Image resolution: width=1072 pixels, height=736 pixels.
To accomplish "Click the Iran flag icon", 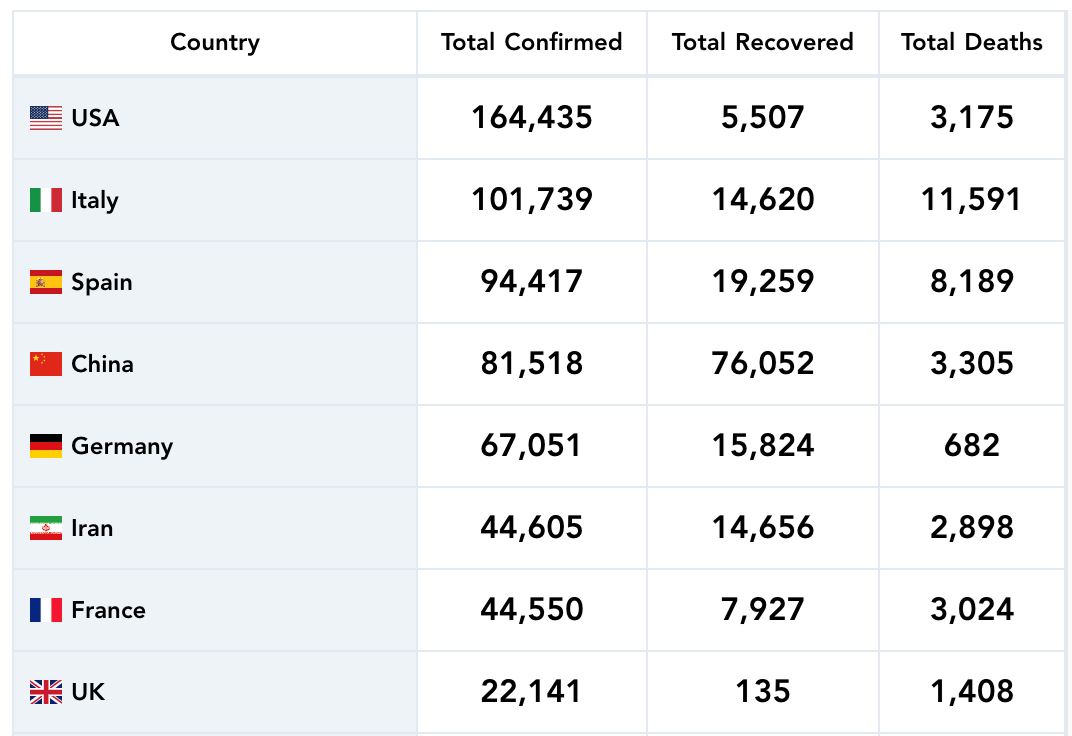I will click(x=46, y=528).
